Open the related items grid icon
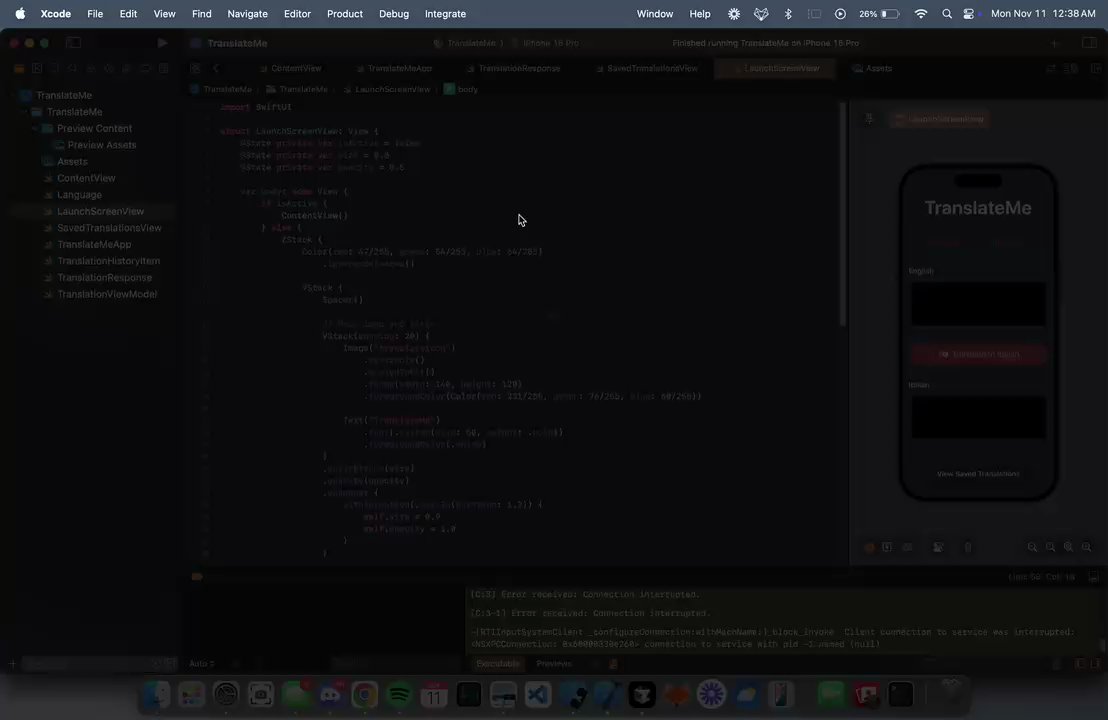The height and width of the screenshot is (720, 1108). 195,69
